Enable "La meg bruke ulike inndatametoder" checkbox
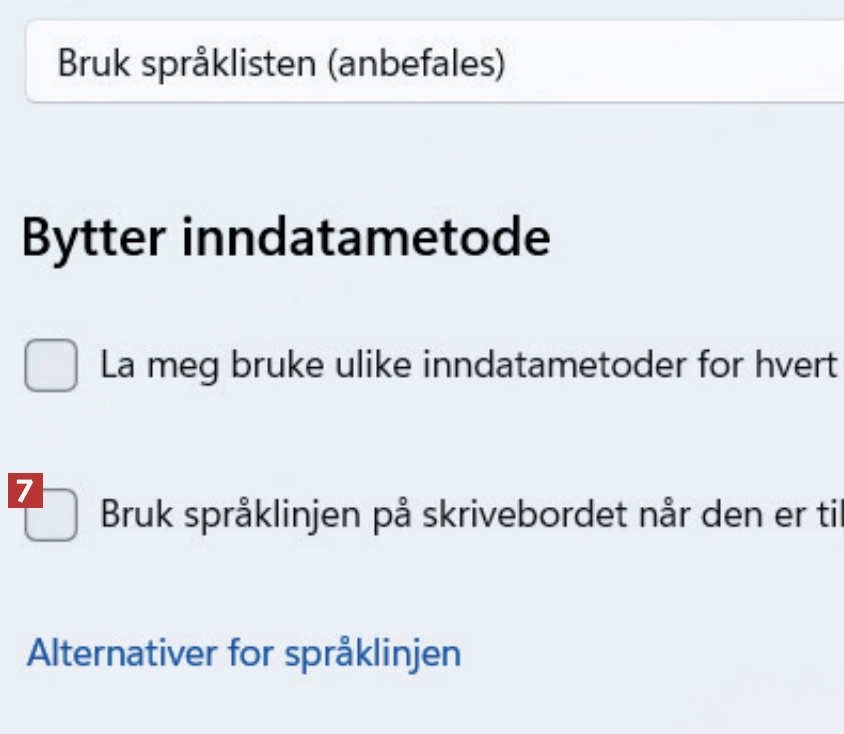The image size is (844, 734). (51, 365)
